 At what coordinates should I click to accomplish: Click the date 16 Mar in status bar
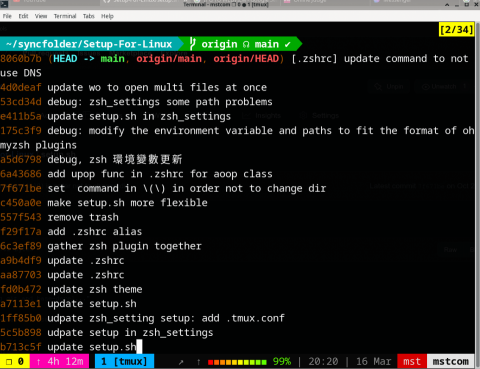(x=374, y=361)
